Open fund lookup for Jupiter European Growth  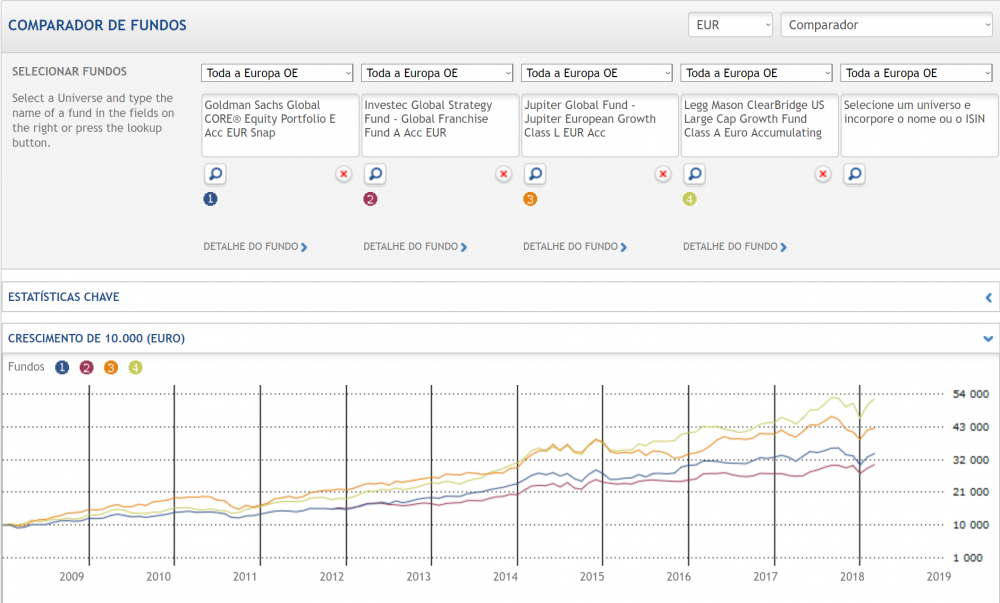pyautogui.click(x=535, y=174)
